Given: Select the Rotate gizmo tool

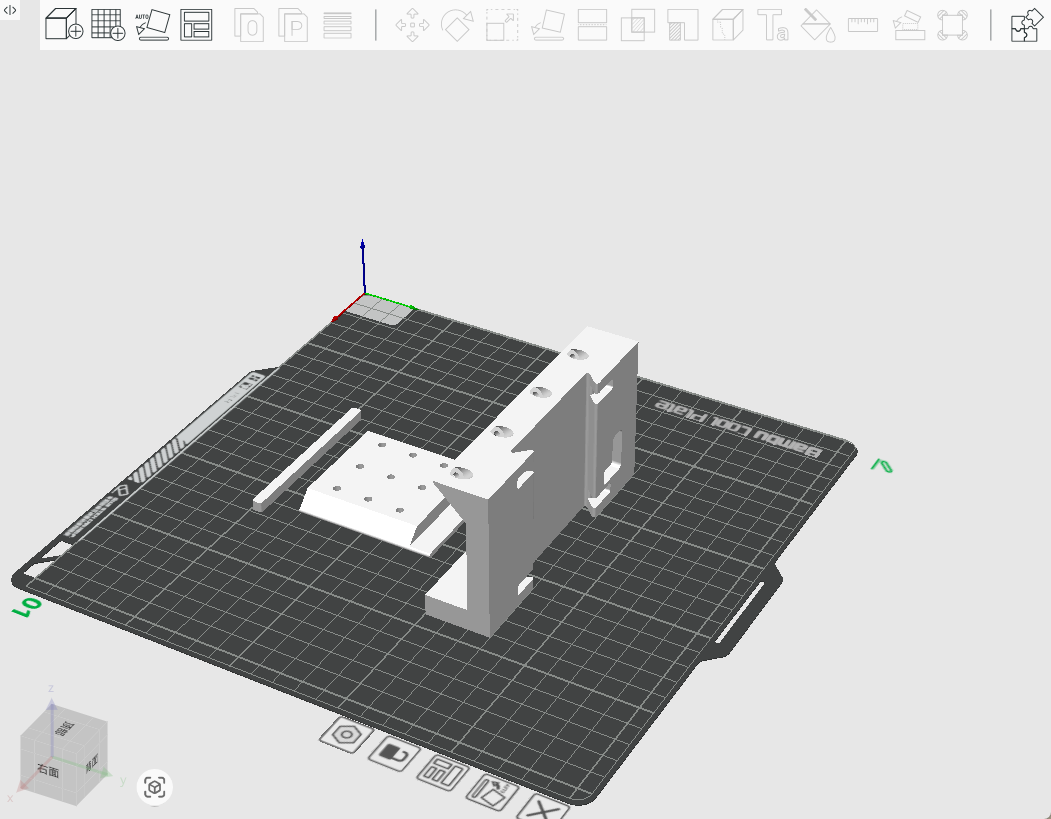Looking at the screenshot, I should click(x=457, y=25).
